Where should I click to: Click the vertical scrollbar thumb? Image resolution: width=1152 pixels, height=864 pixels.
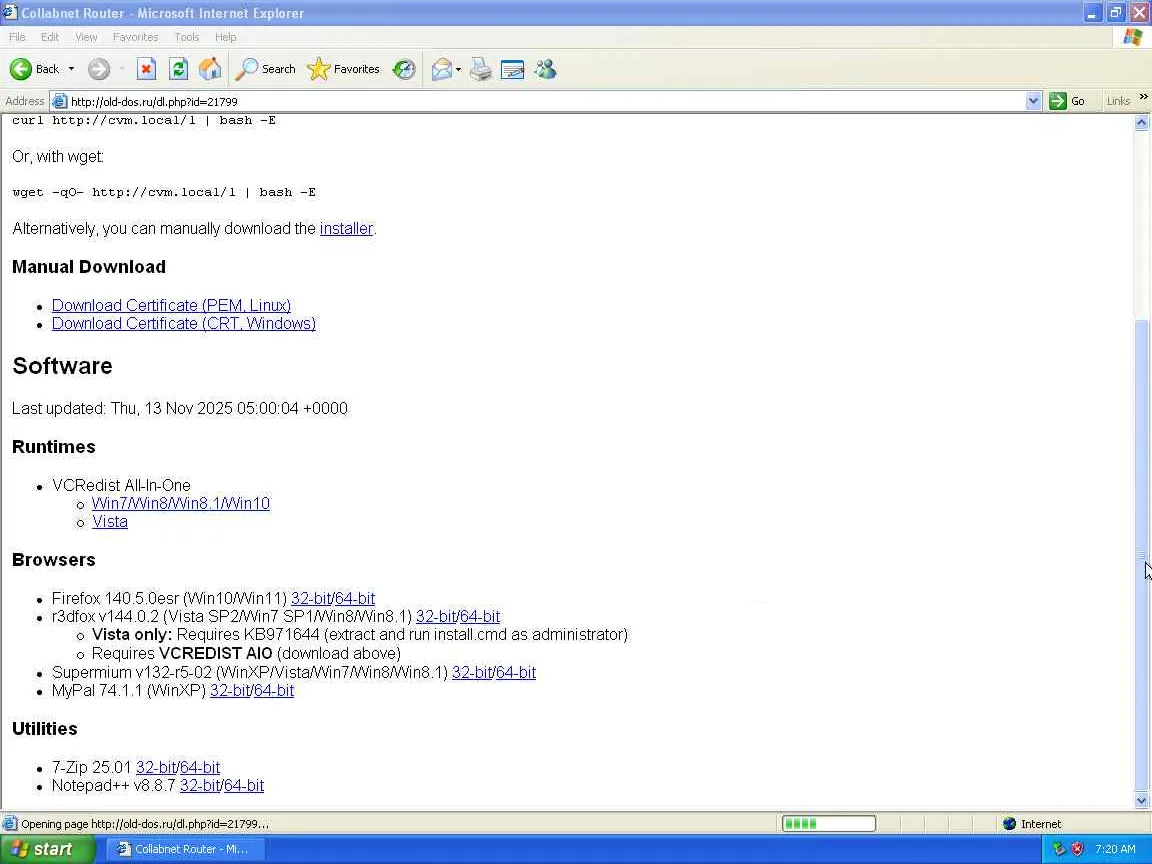[1141, 555]
